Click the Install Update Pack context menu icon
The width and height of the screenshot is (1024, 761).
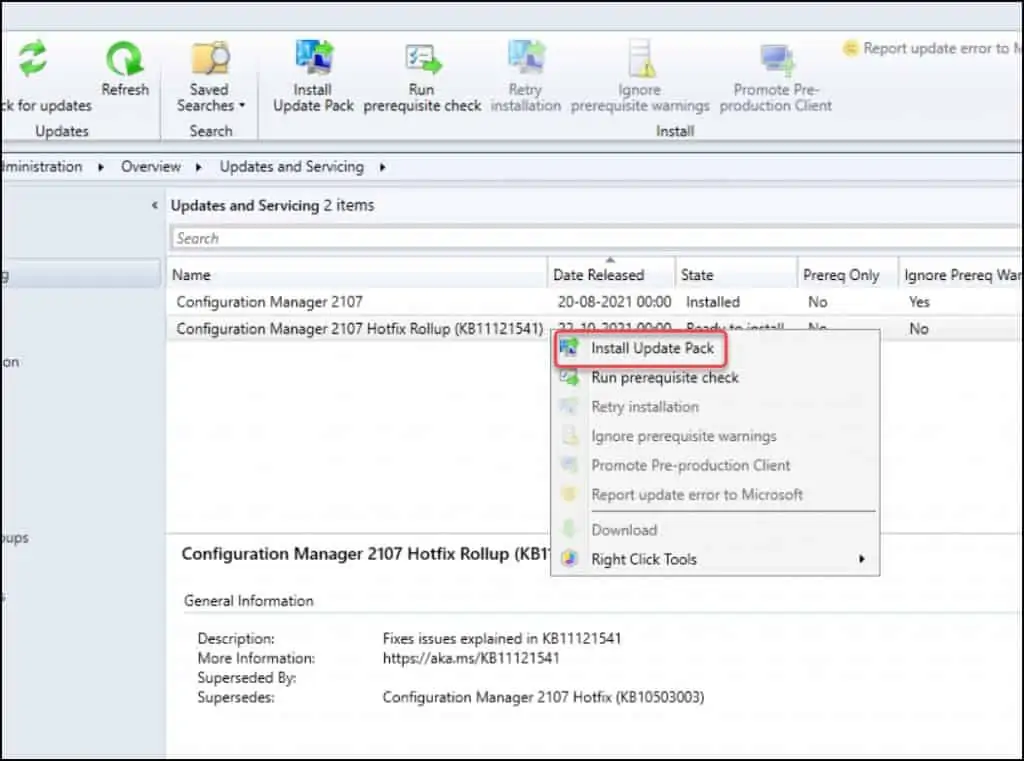point(569,348)
